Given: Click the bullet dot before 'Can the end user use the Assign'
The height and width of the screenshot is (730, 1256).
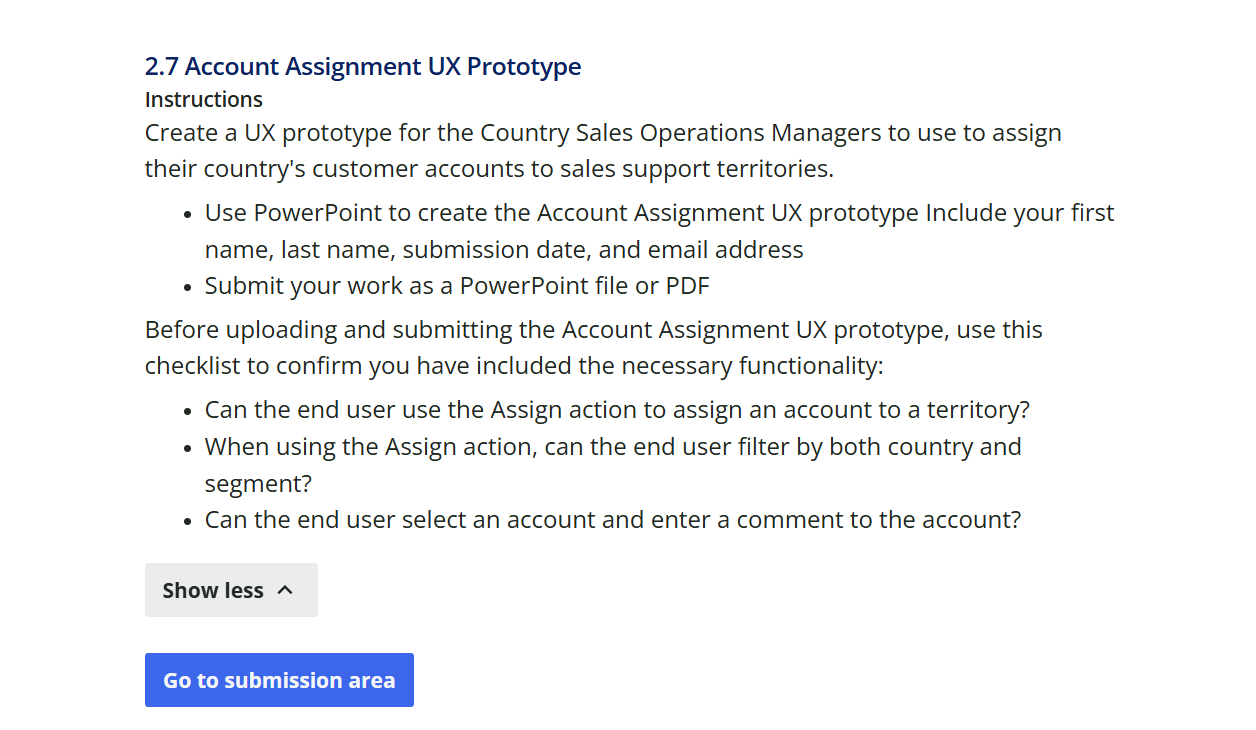Looking at the screenshot, I should [188, 411].
